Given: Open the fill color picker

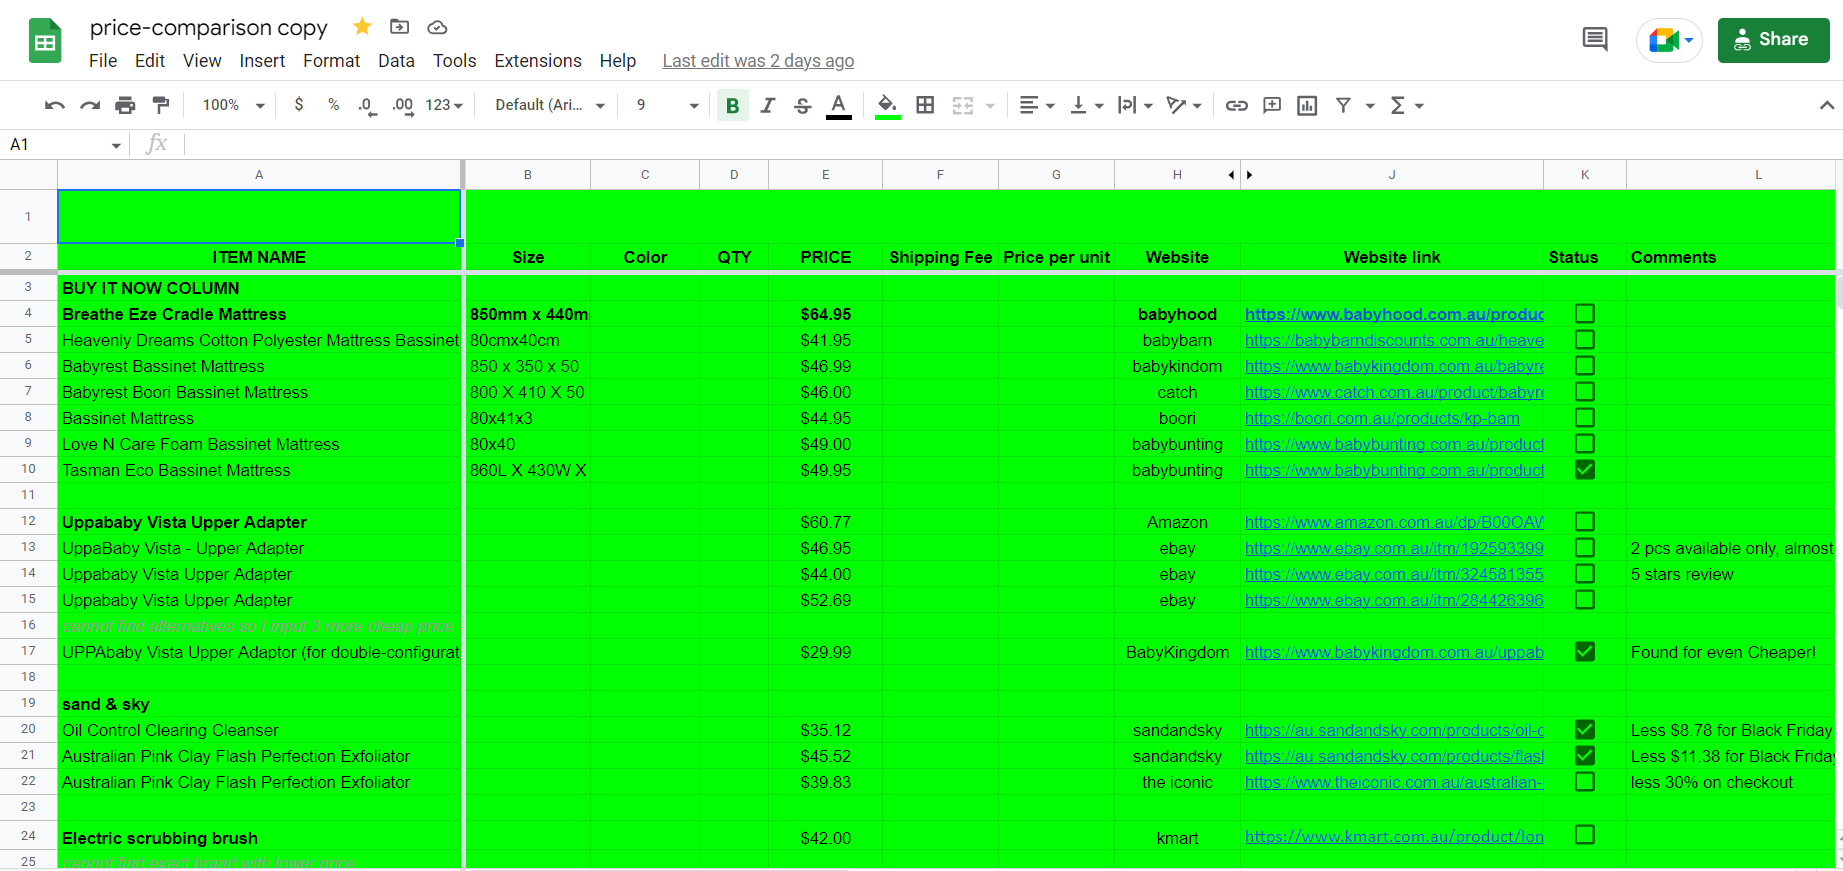Looking at the screenshot, I should pos(887,105).
